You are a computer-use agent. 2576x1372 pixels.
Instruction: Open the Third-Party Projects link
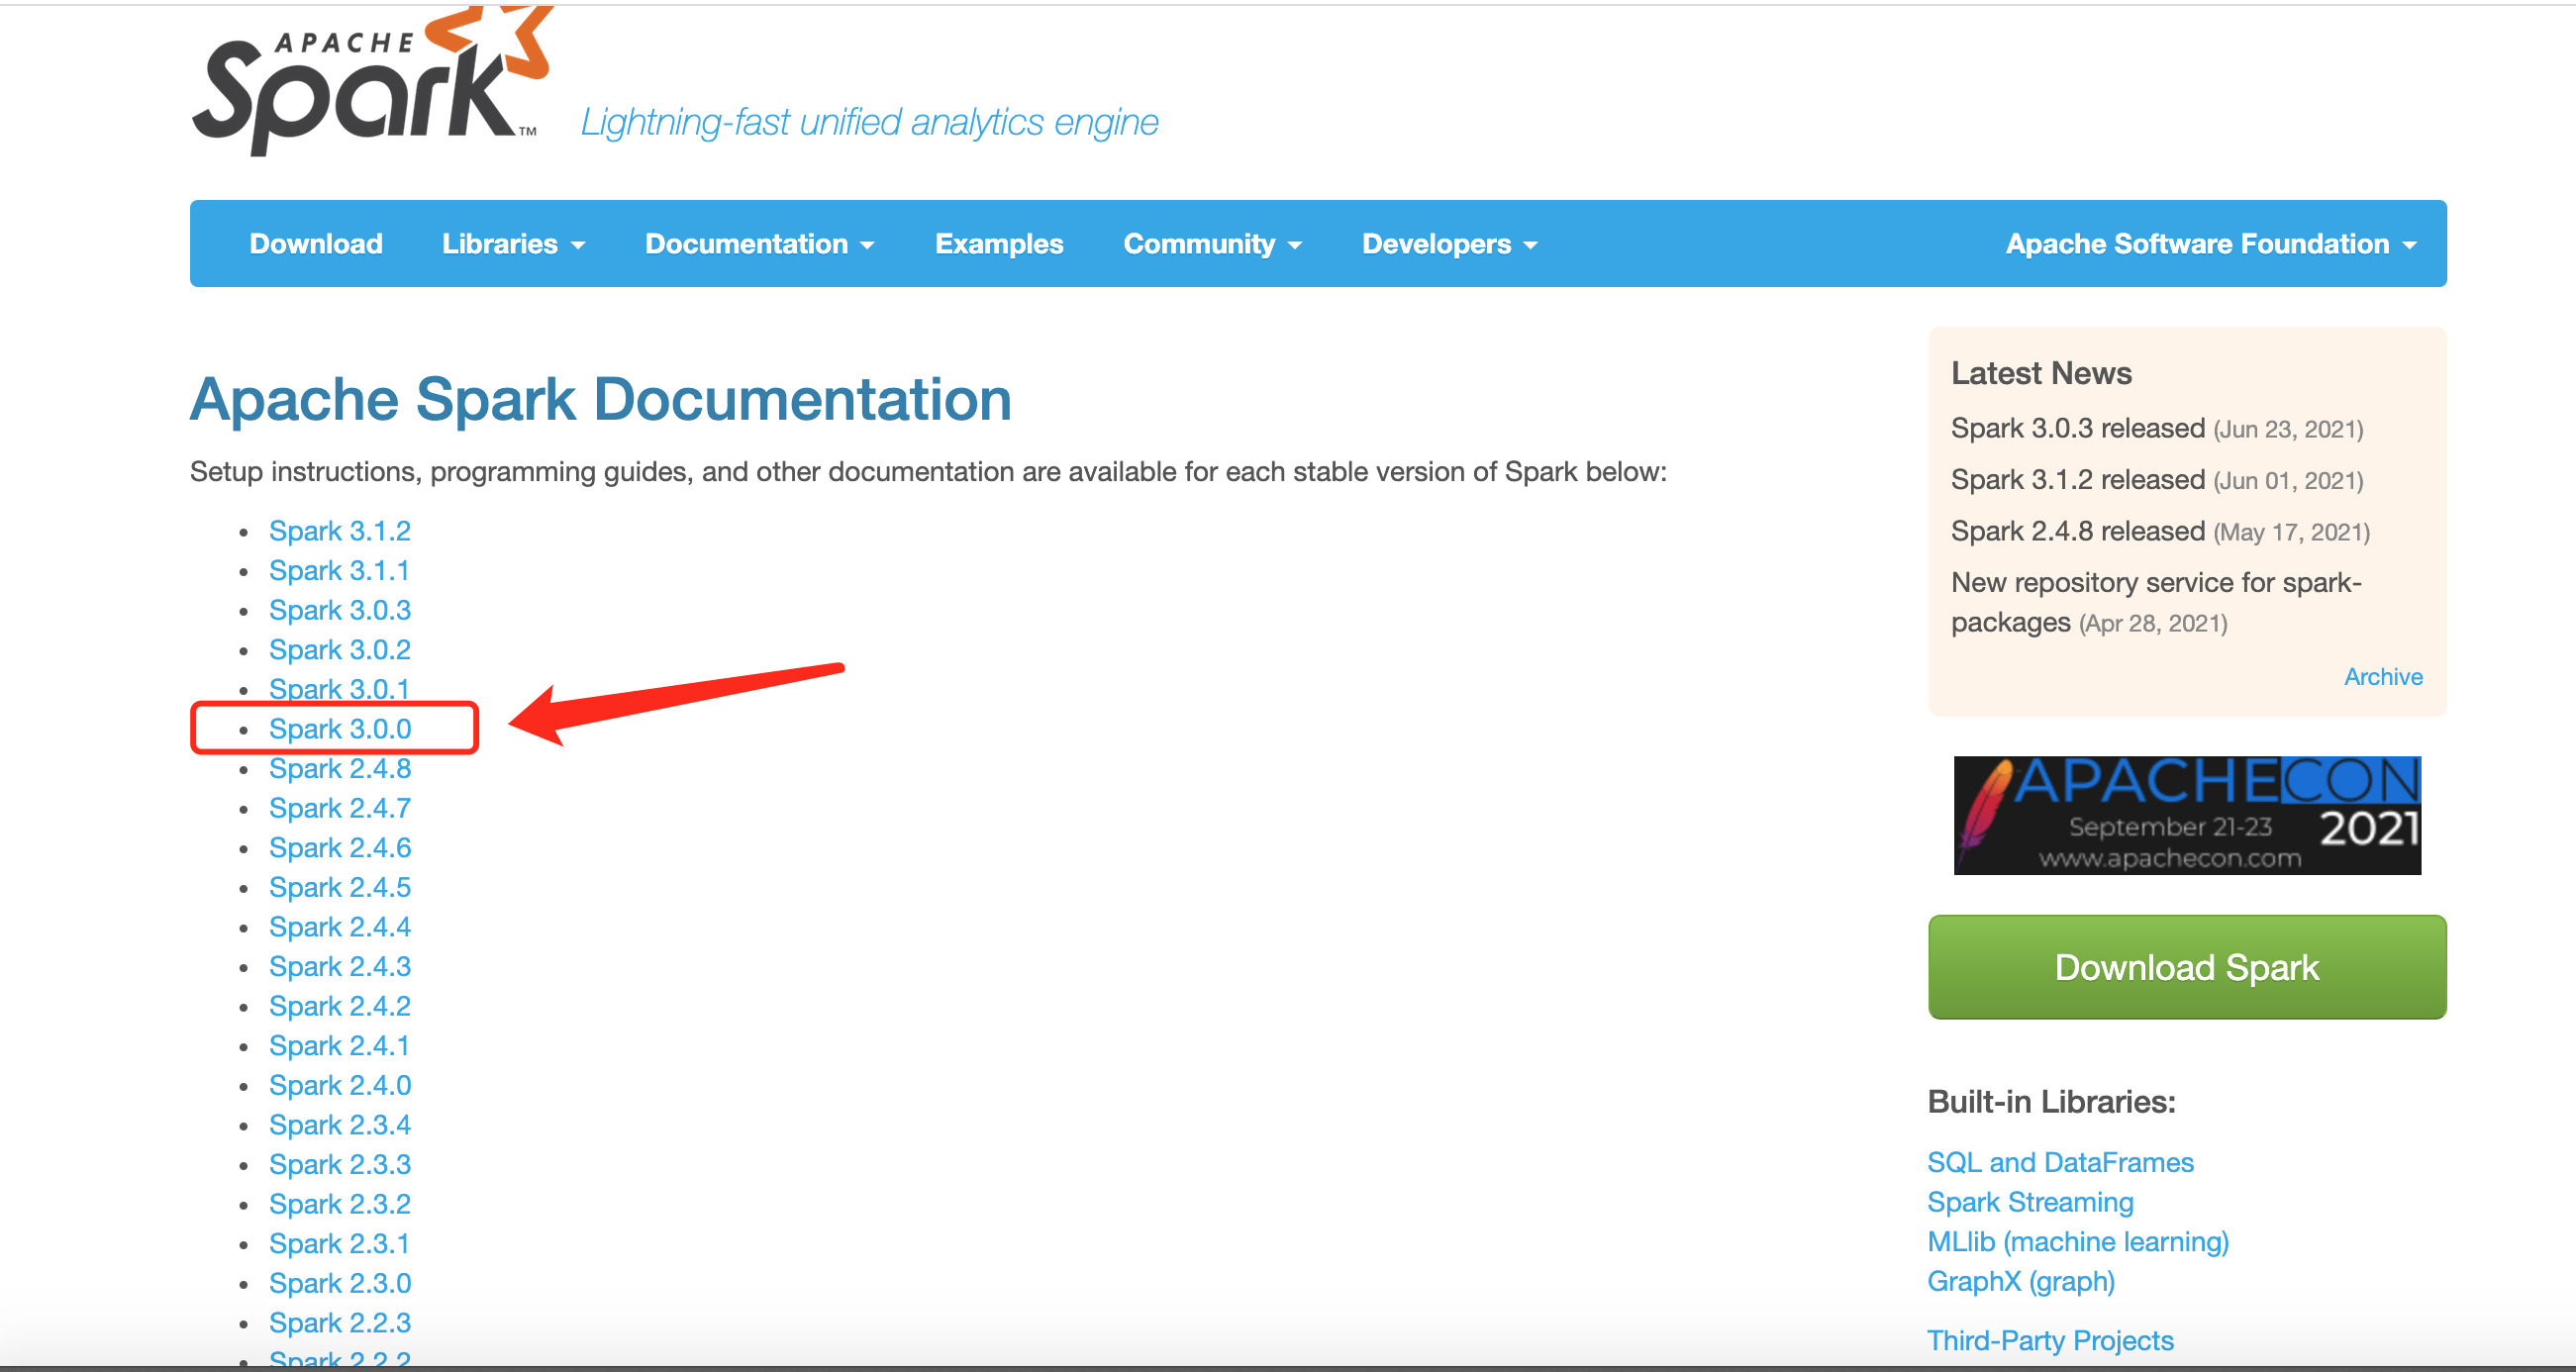pyautogui.click(x=2049, y=1340)
